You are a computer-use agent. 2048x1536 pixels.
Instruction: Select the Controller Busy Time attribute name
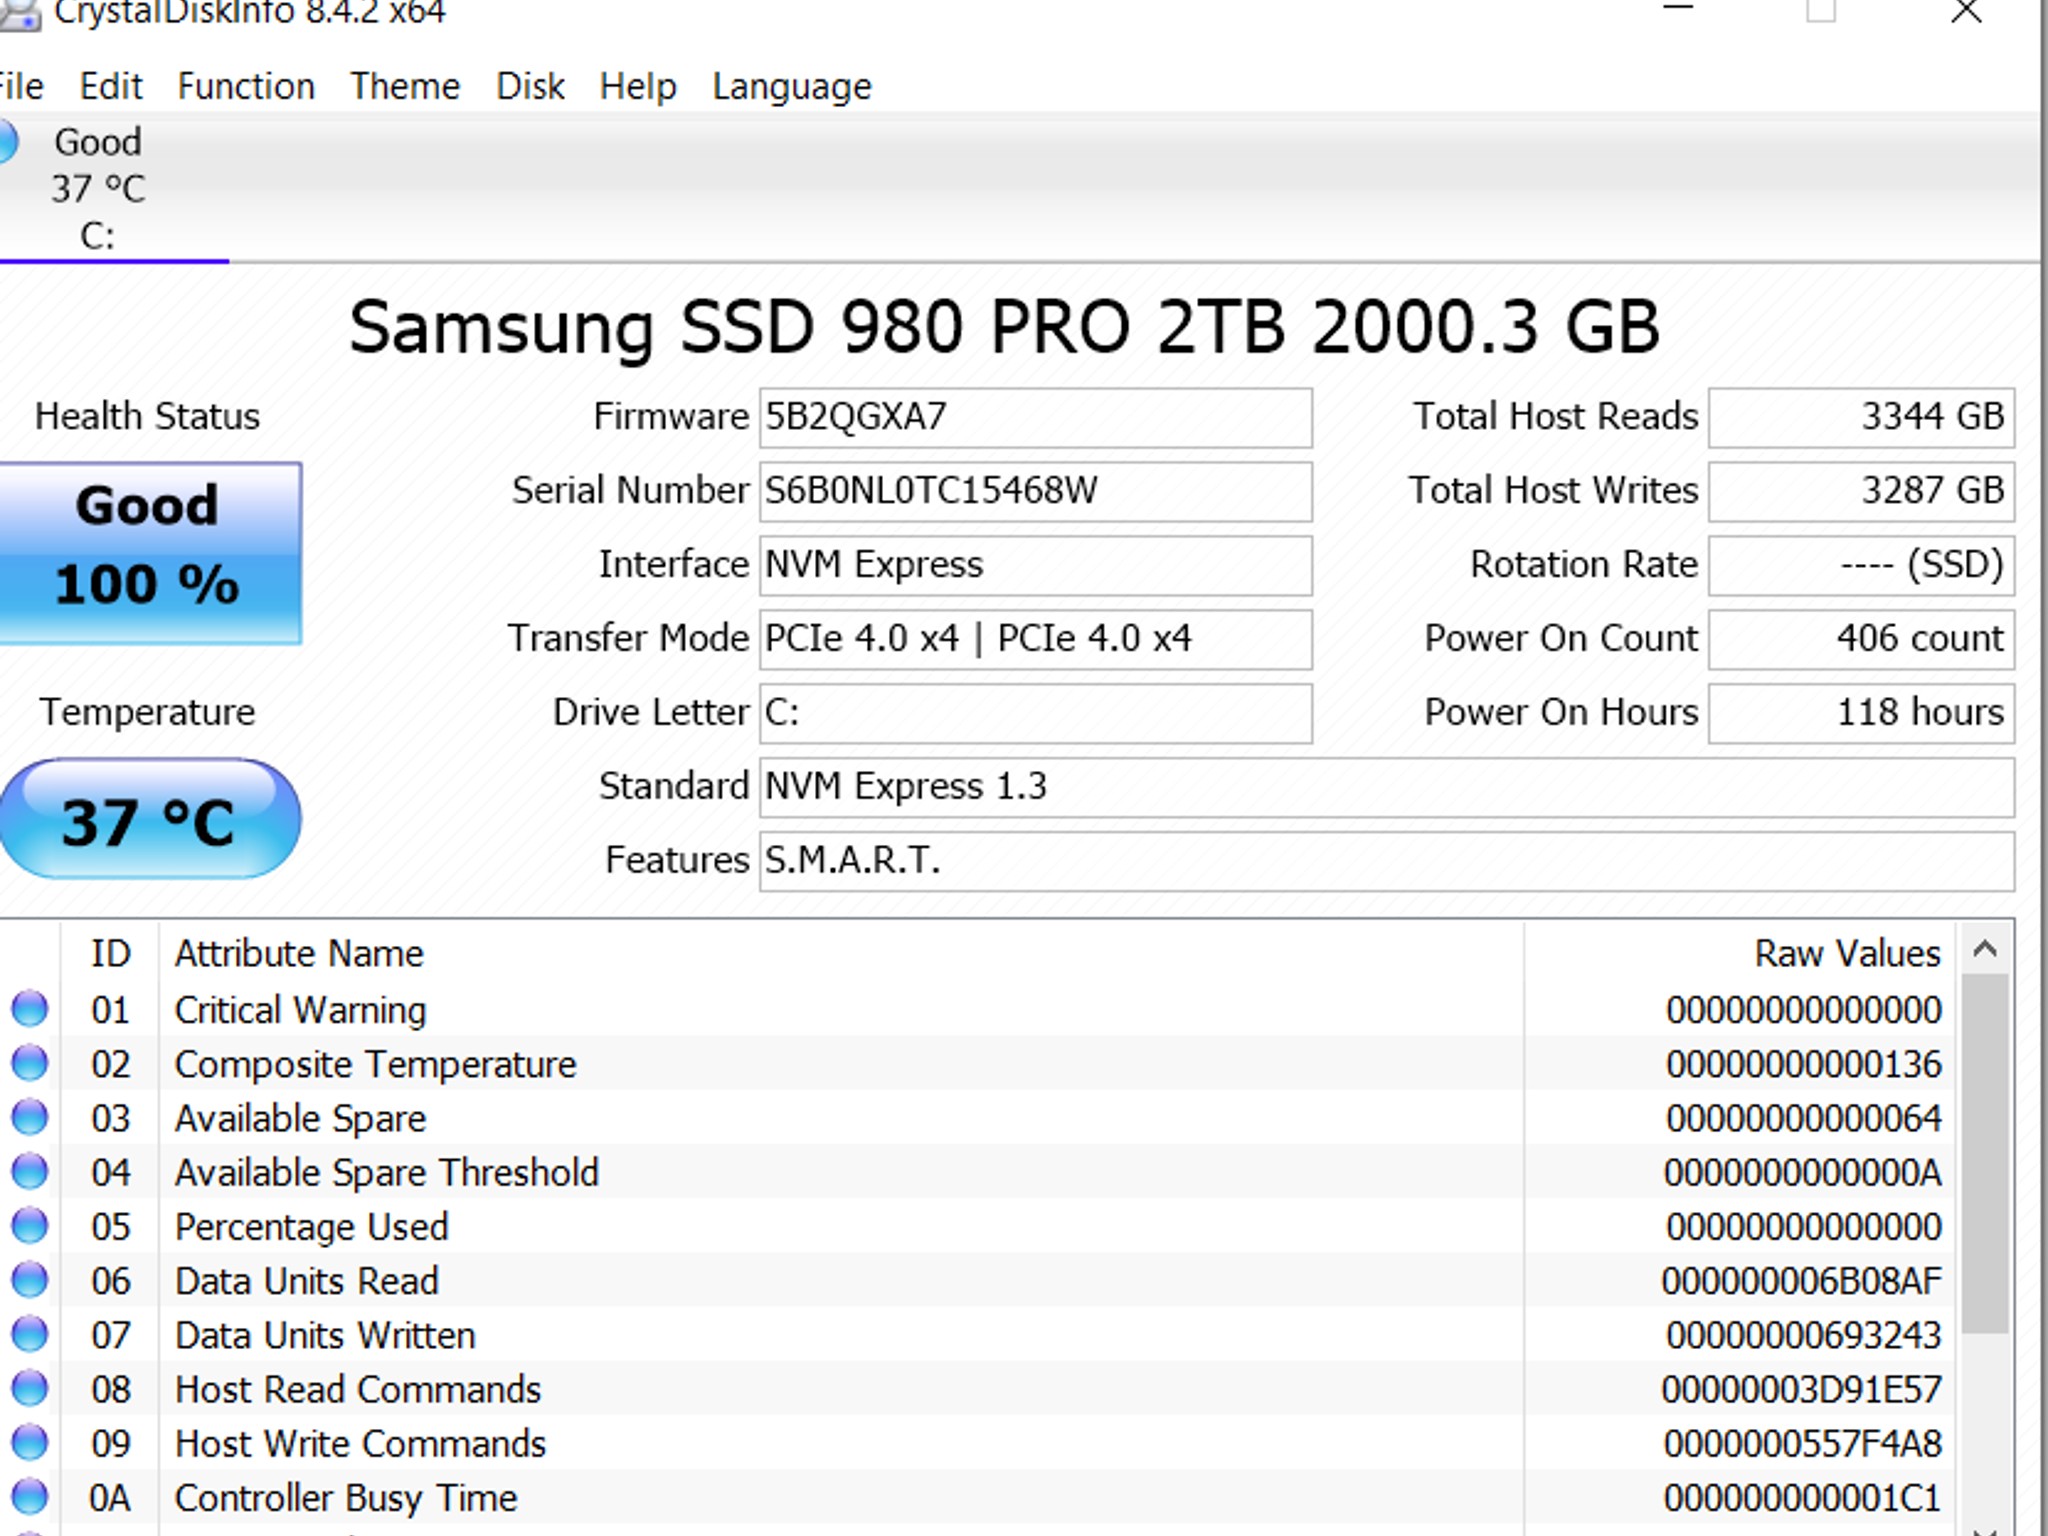click(x=345, y=1498)
